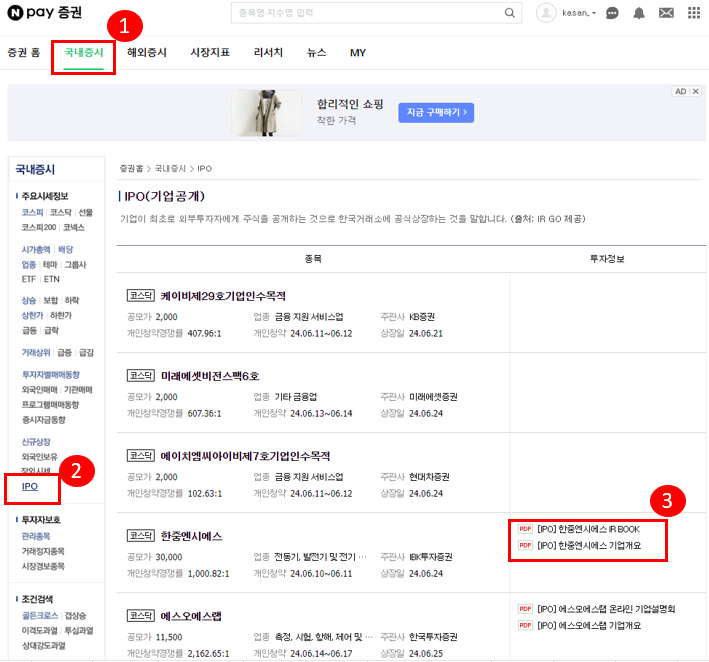Open 시가총액 sidebar link

(x=36, y=250)
